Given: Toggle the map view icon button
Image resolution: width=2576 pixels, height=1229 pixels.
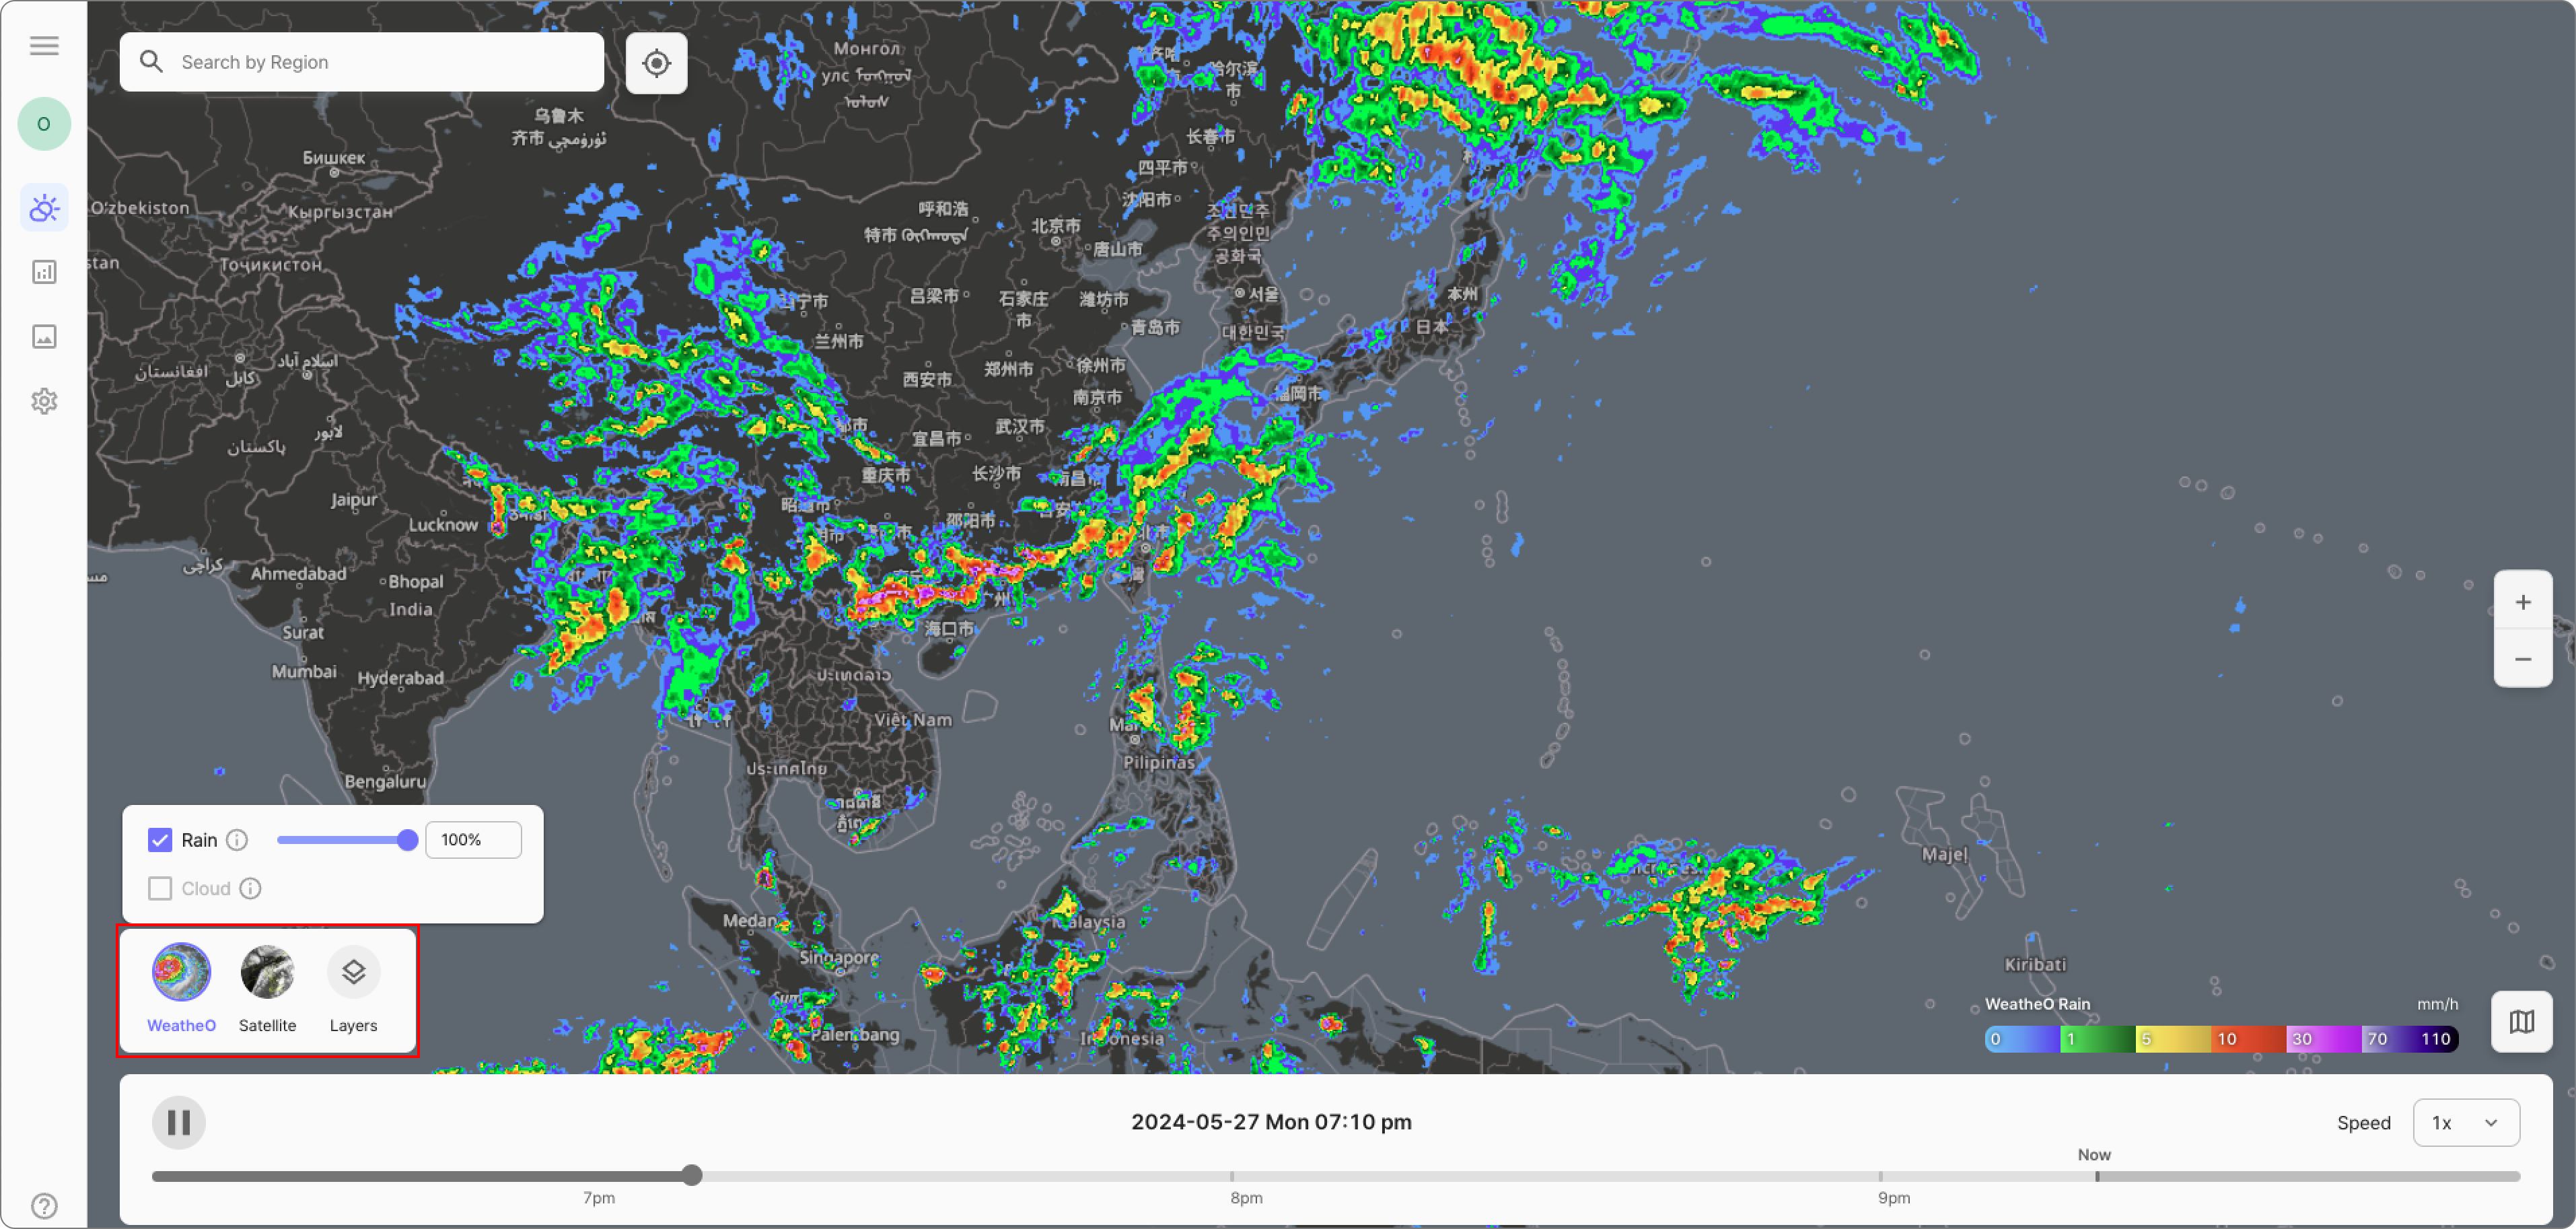Looking at the screenshot, I should (x=2521, y=1021).
